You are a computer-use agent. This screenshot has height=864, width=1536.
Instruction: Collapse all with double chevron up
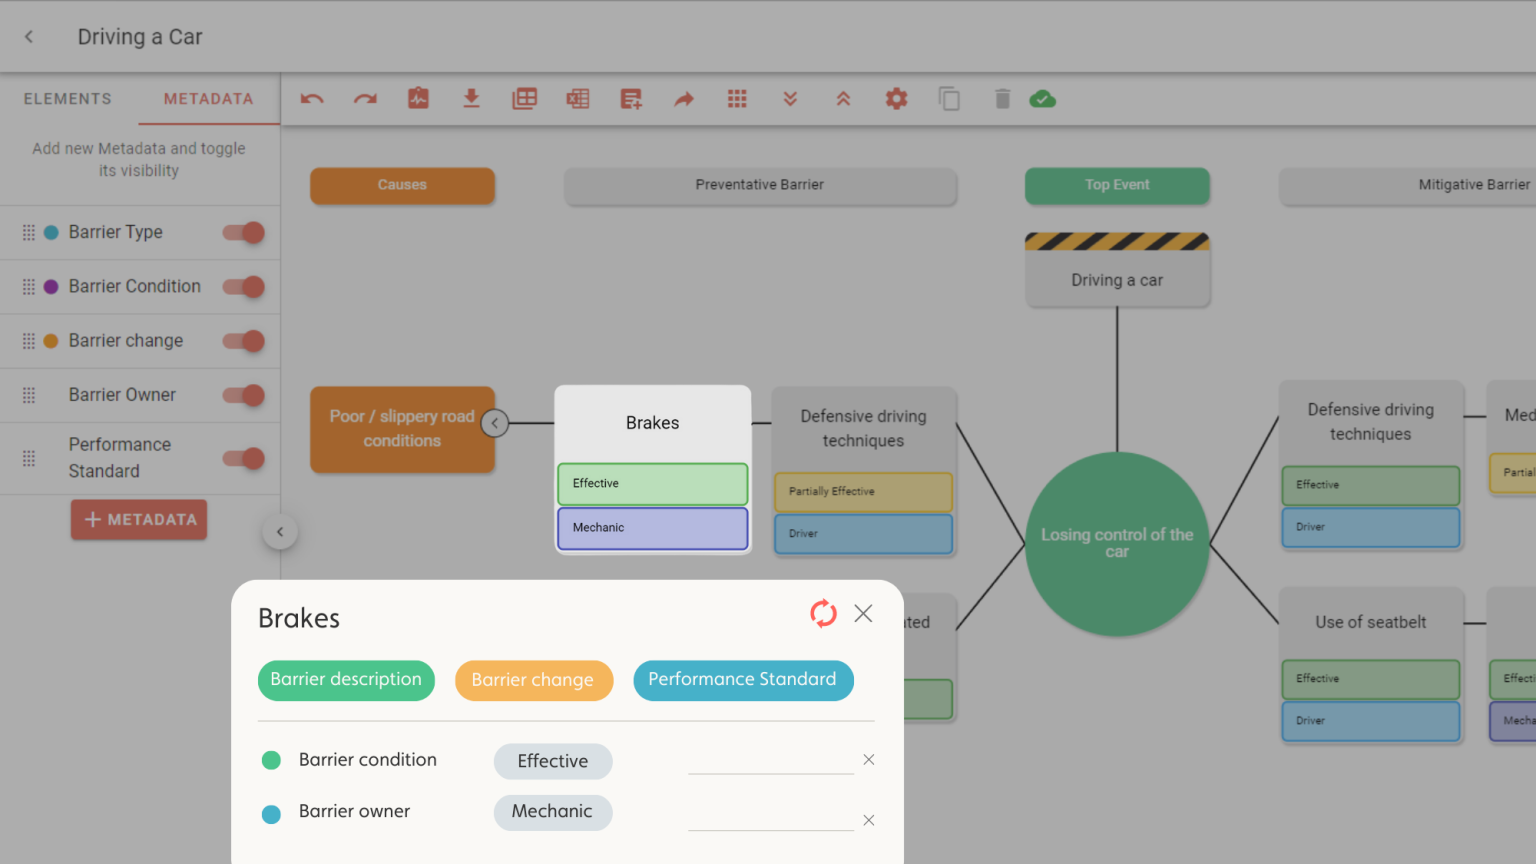[843, 99]
